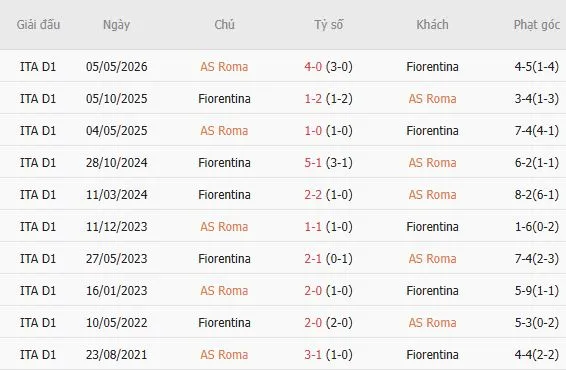Open Fiorentina home team on 10/05/2022
566x370 pixels.
point(224,323)
